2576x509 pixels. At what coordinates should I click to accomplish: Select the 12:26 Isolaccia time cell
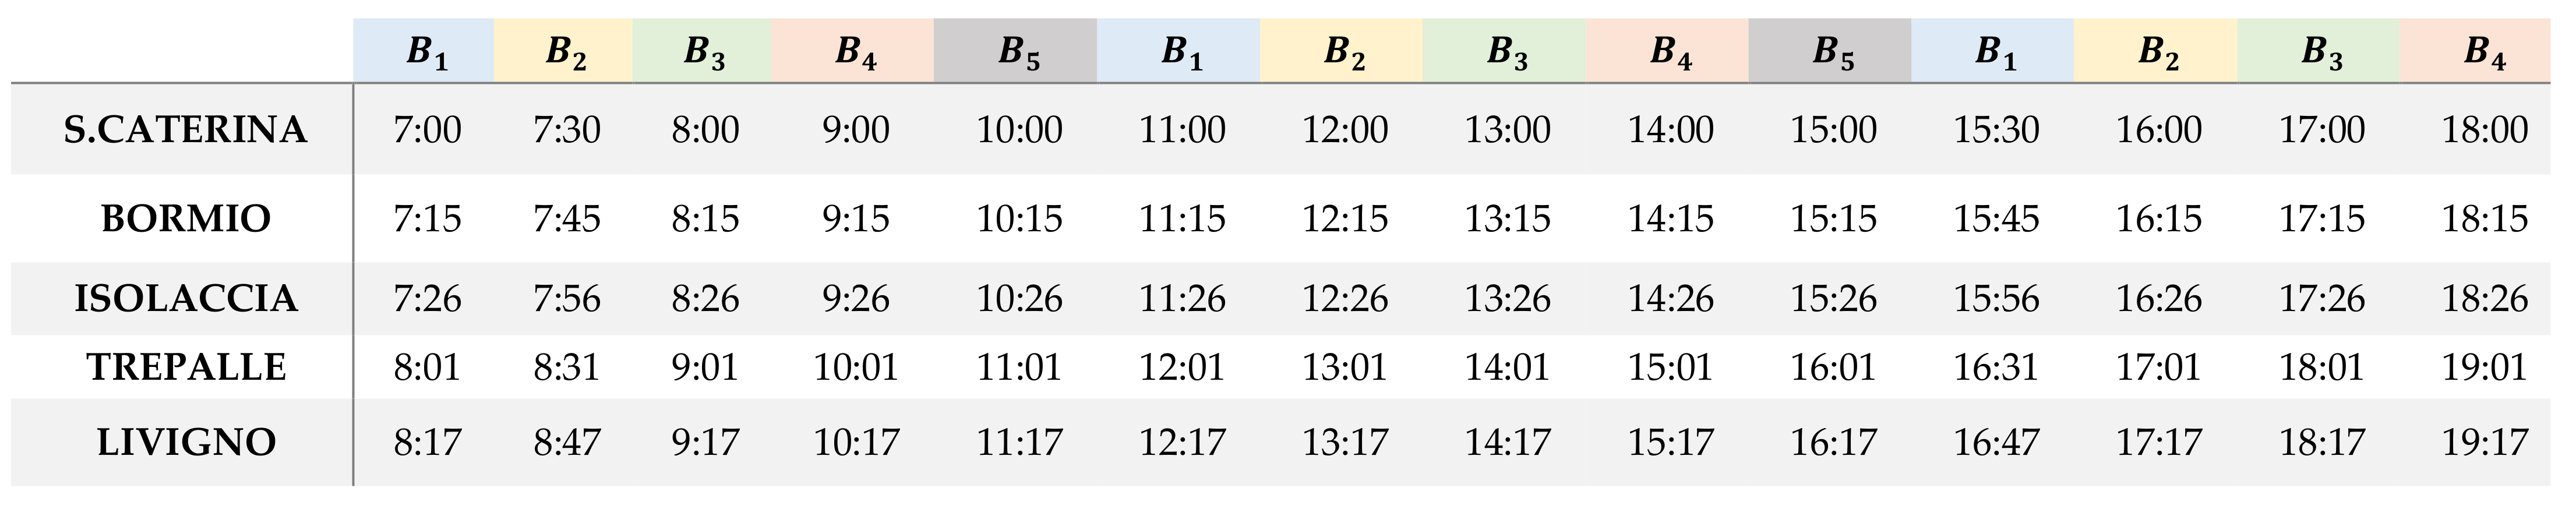click(x=1344, y=299)
